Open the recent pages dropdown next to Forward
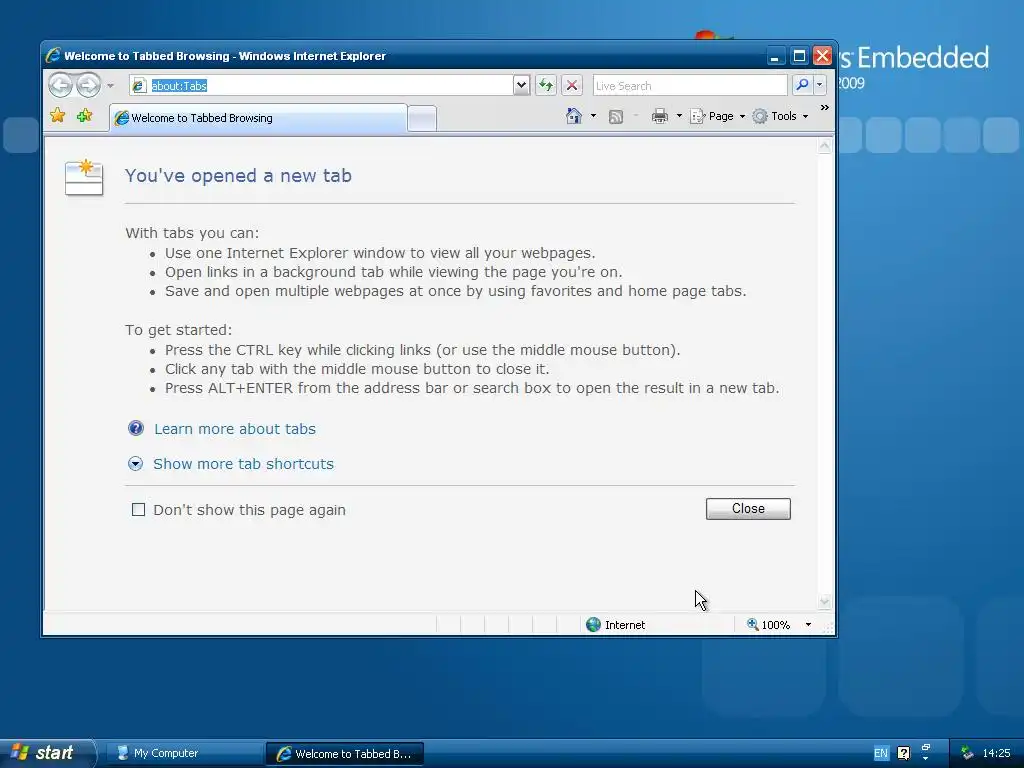 point(110,86)
